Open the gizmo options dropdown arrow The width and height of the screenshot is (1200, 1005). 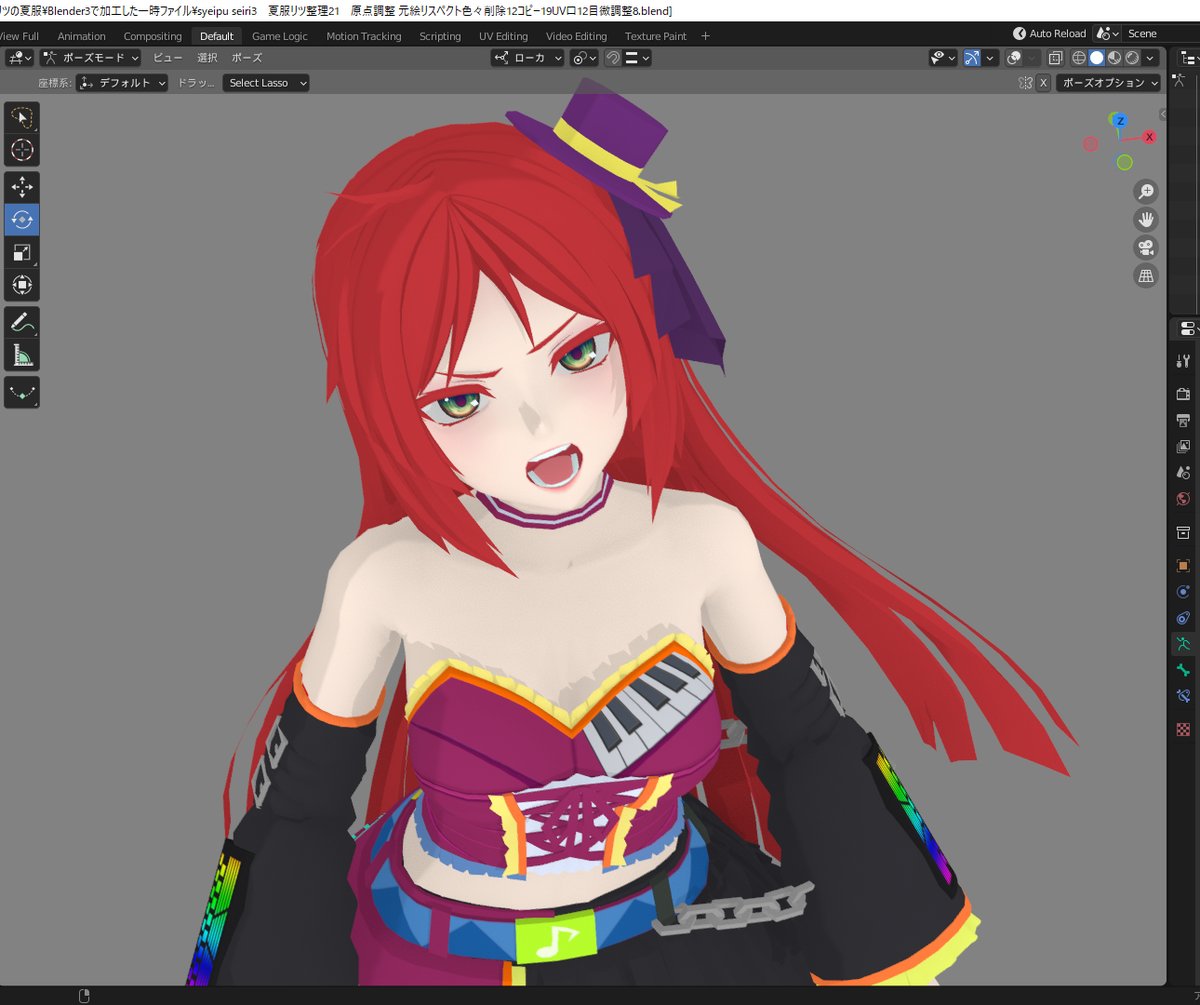(x=990, y=58)
